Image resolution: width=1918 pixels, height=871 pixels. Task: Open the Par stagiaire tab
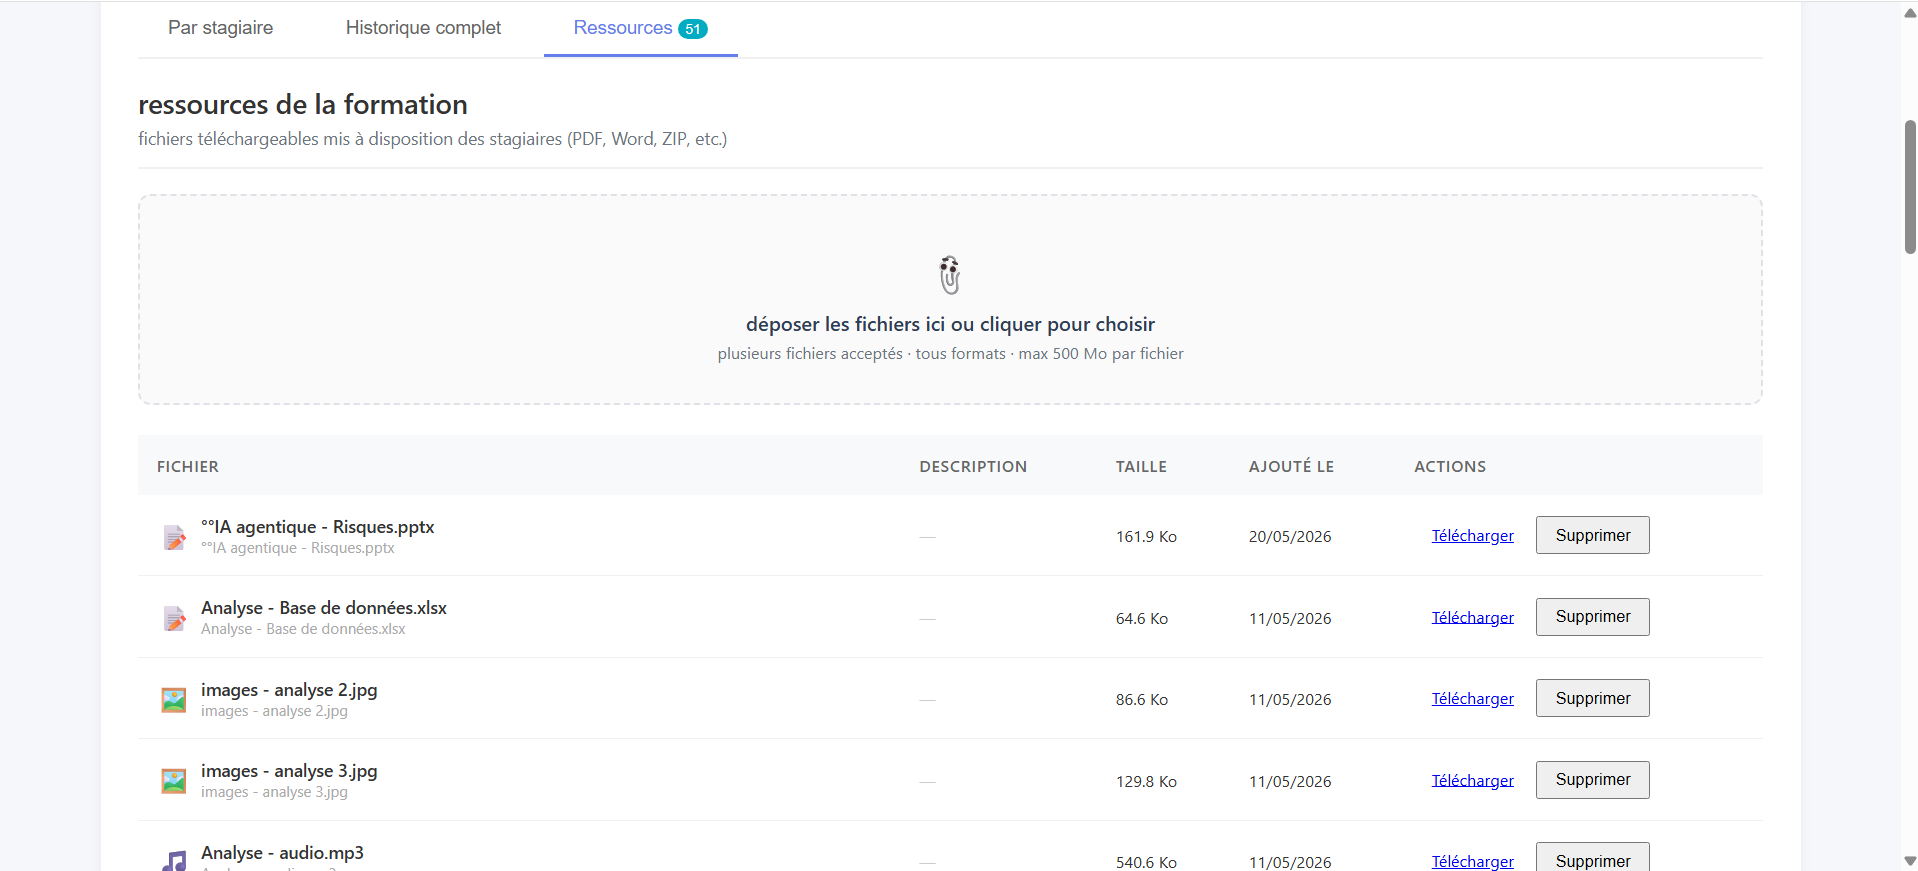point(220,28)
